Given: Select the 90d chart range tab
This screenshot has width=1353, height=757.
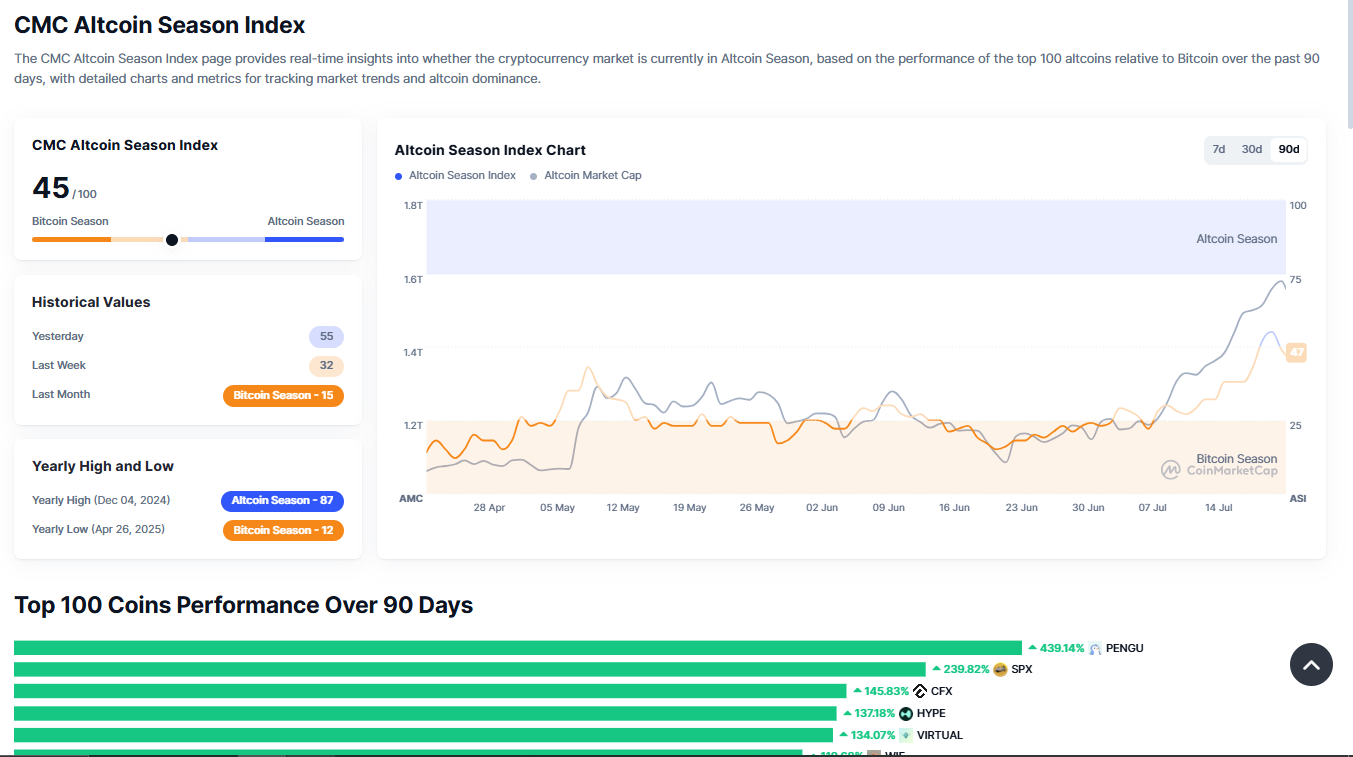Looking at the screenshot, I should [x=1289, y=149].
